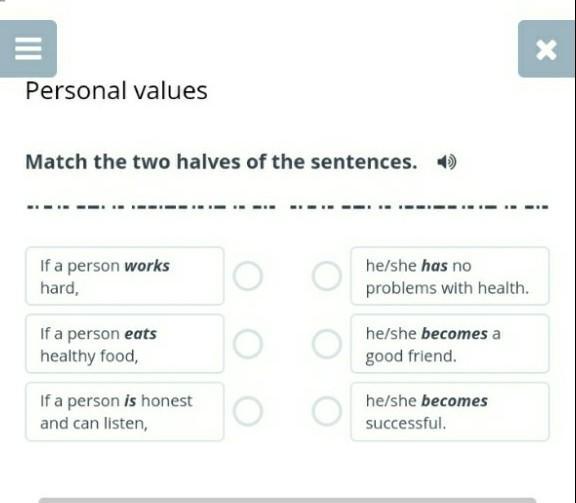Click the "becomes a good friend" card
The height and width of the screenshot is (503, 576).
click(x=450, y=344)
